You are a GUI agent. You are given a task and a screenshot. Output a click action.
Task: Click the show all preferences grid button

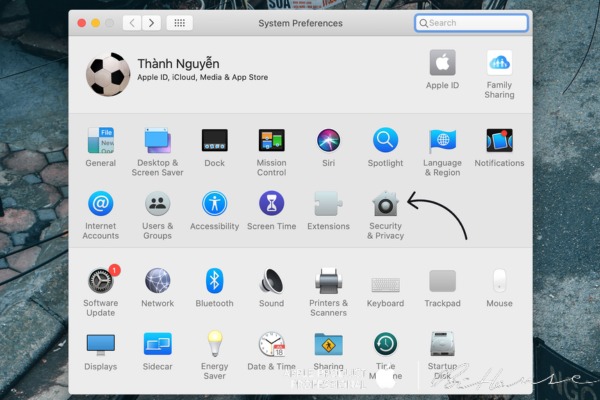click(180, 22)
